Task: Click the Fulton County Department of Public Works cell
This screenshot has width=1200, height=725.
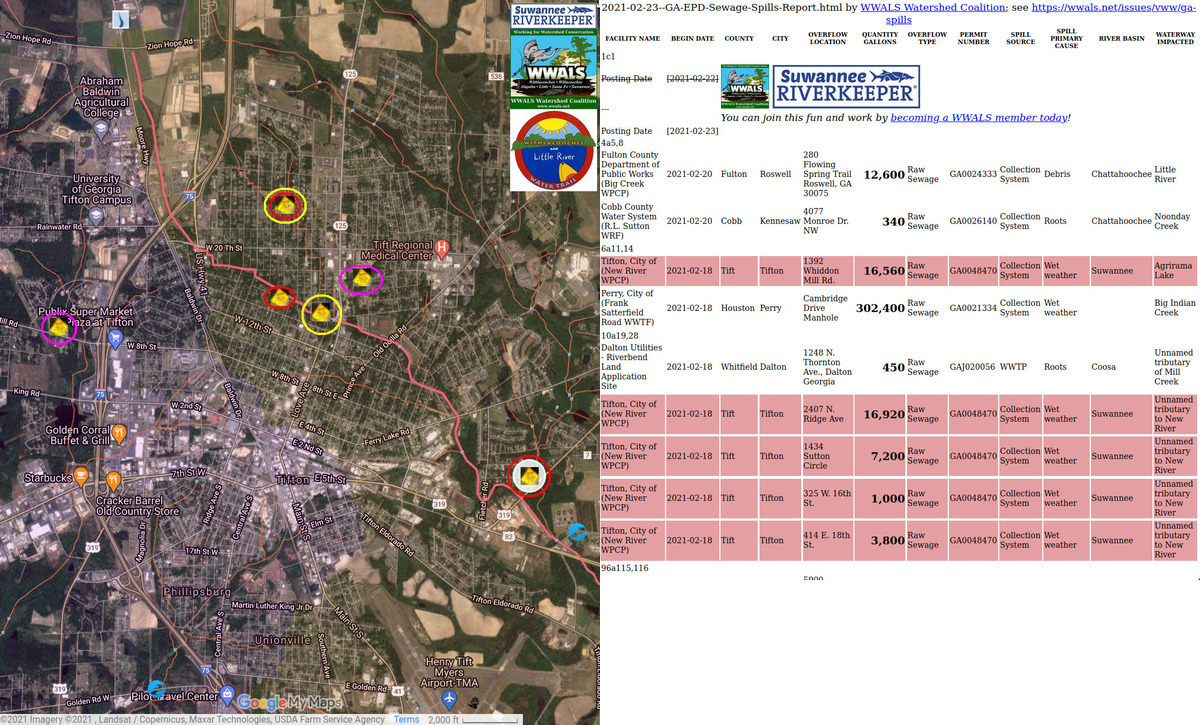Action: tap(630, 174)
